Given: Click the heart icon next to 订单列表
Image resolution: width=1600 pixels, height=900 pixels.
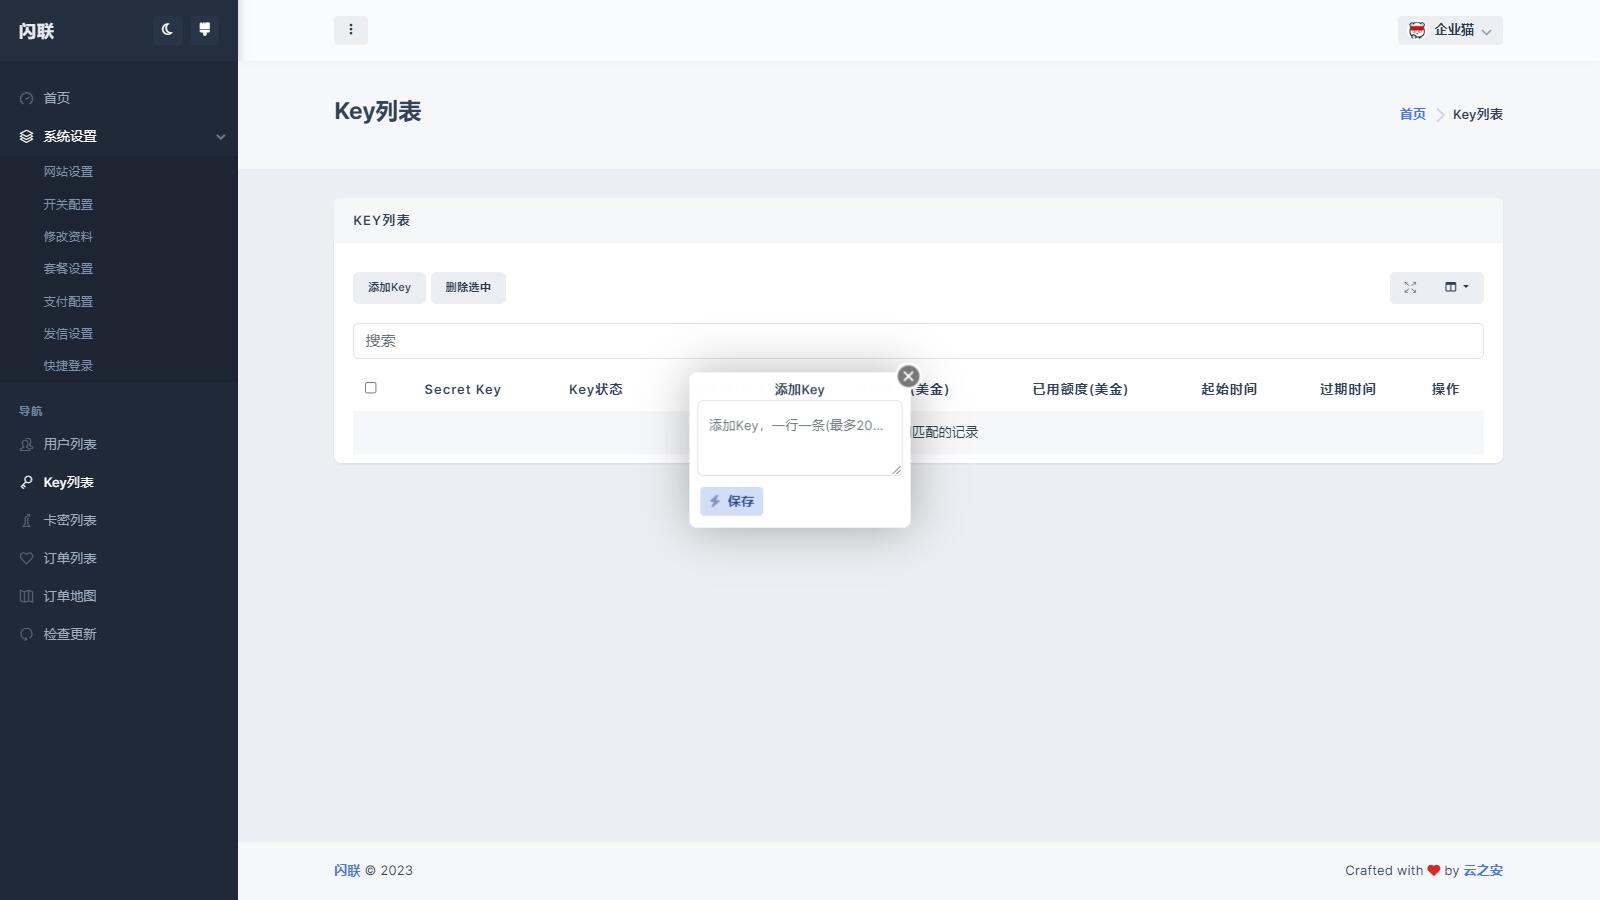Looking at the screenshot, I should [25, 558].
